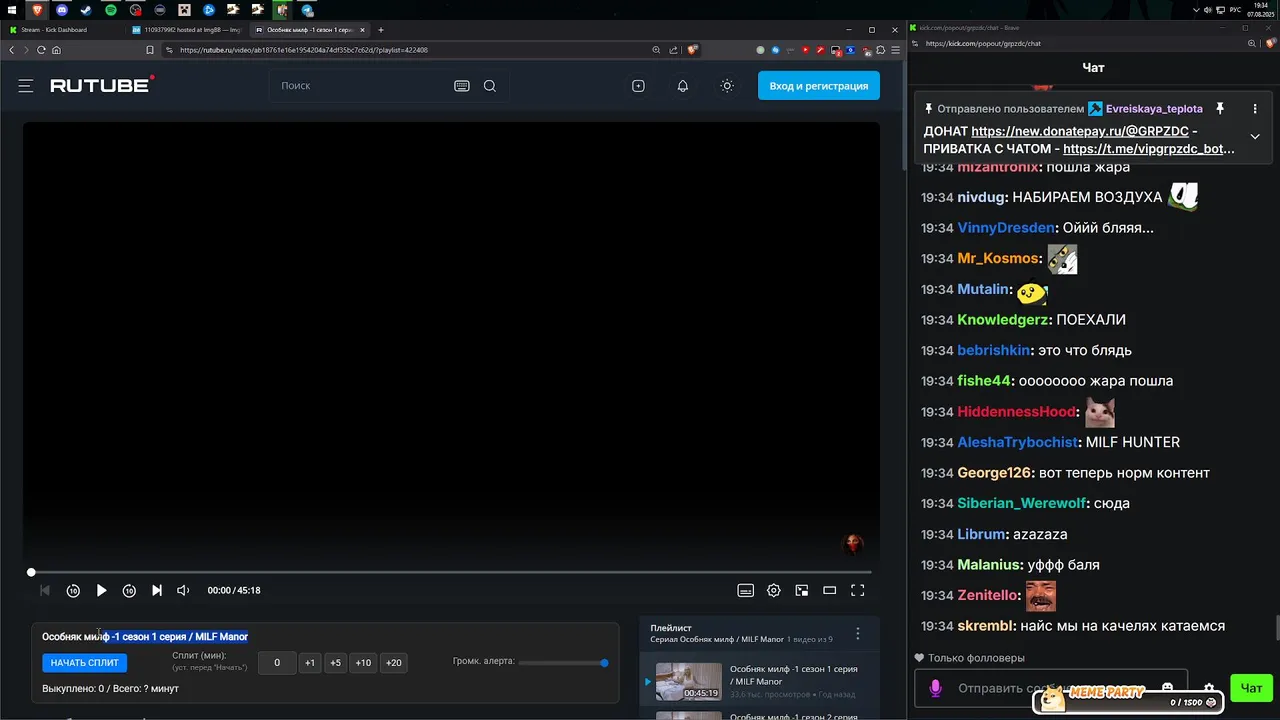Go to previous video in player

pyautogui.click(x=45, y=591)
